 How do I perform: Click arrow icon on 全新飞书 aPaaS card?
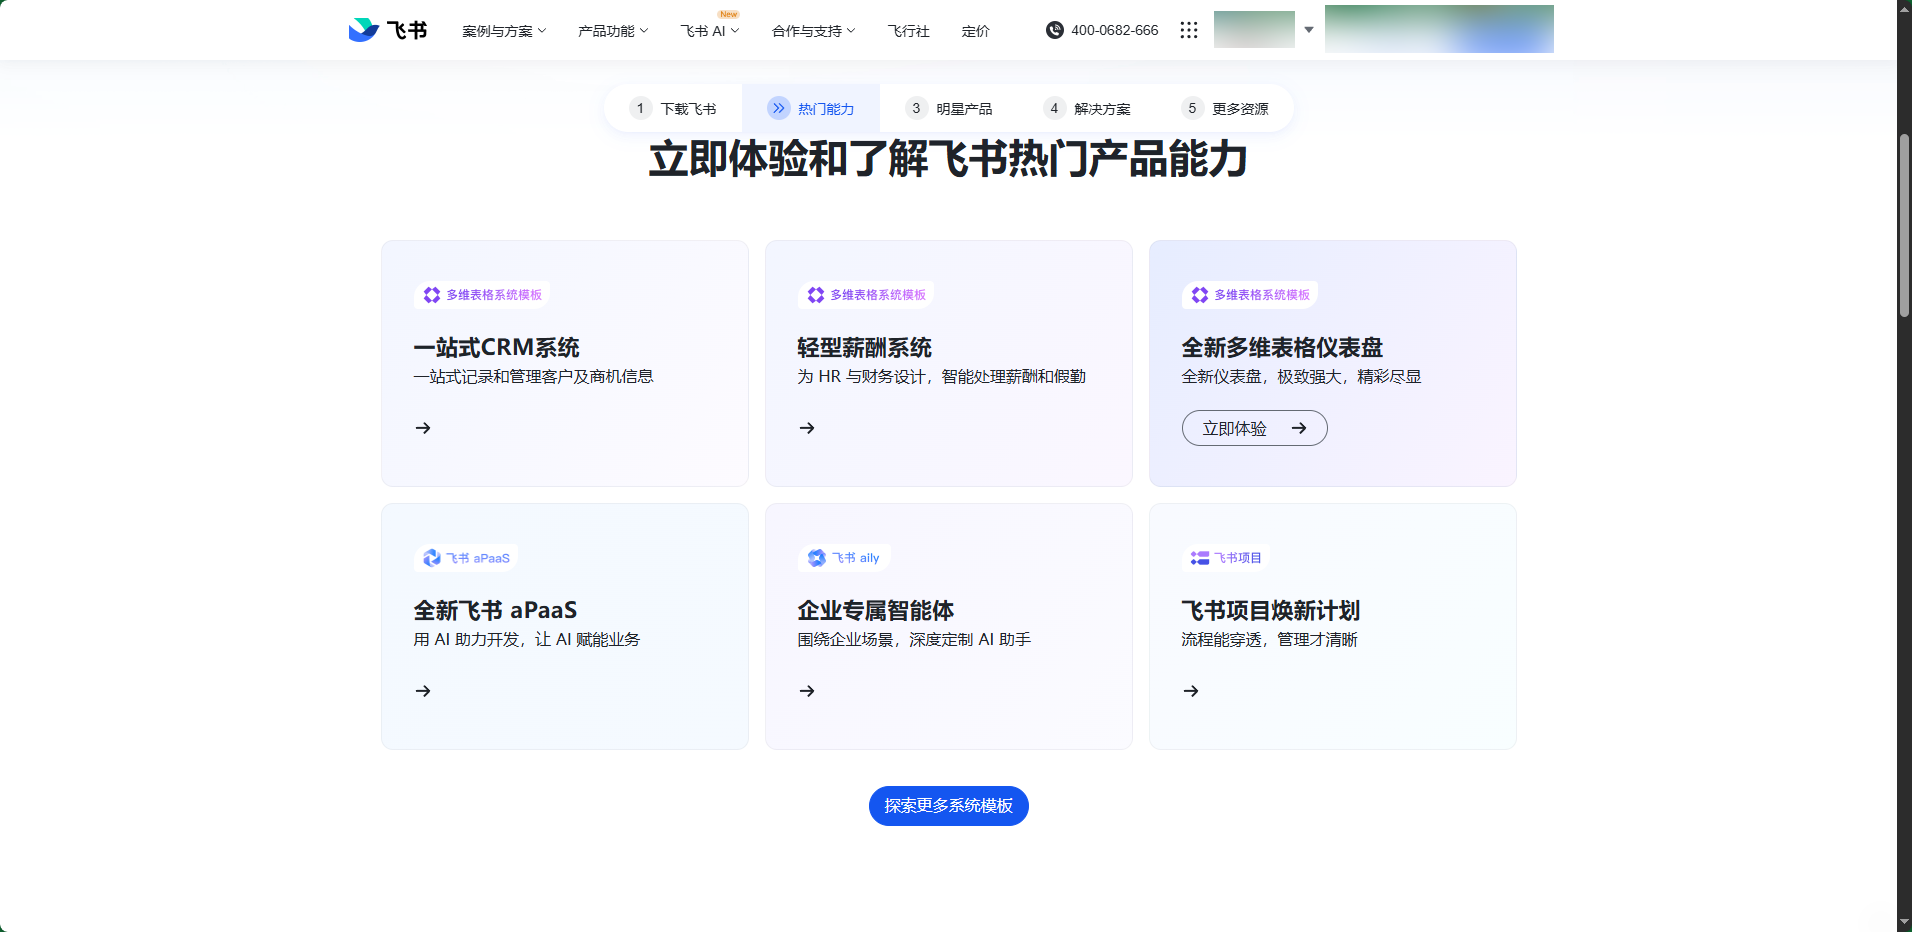(423, 691)
